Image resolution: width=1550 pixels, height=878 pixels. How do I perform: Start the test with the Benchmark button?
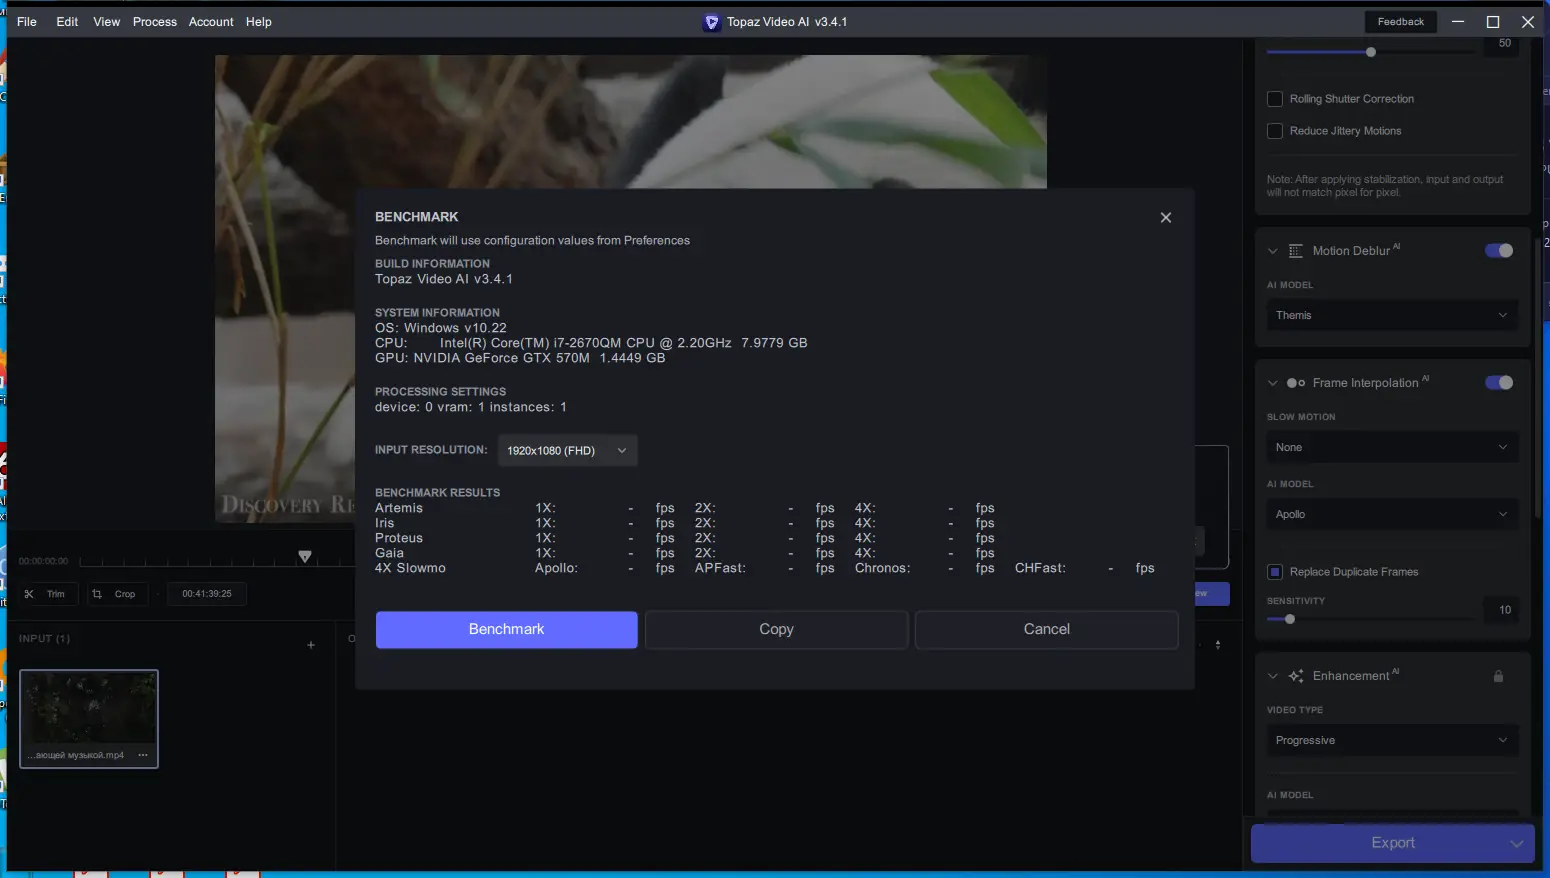506,629
